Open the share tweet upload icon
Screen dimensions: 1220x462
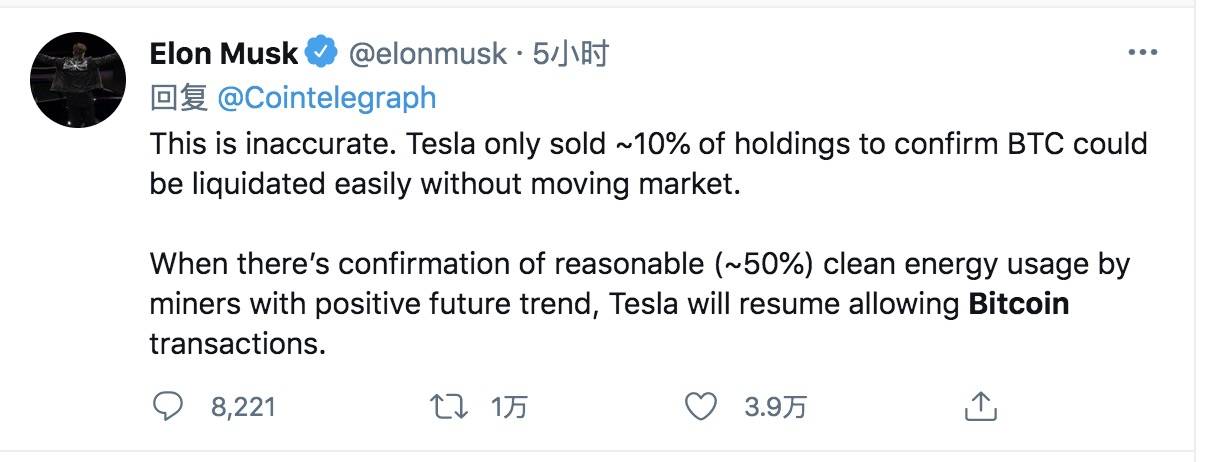[980, 405]
